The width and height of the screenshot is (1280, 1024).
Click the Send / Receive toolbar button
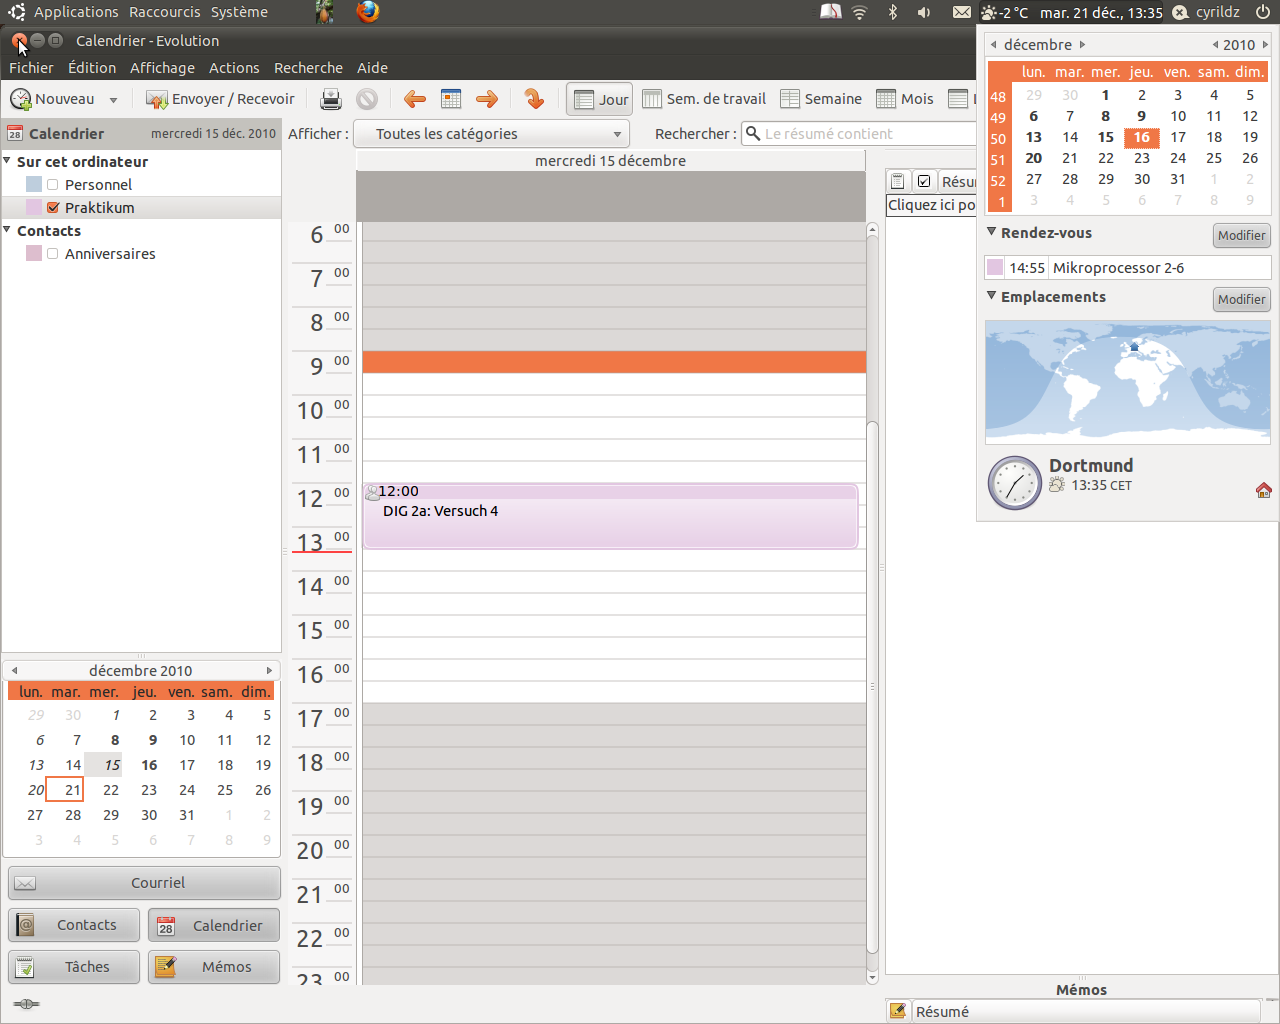click(x=221, y=99)
